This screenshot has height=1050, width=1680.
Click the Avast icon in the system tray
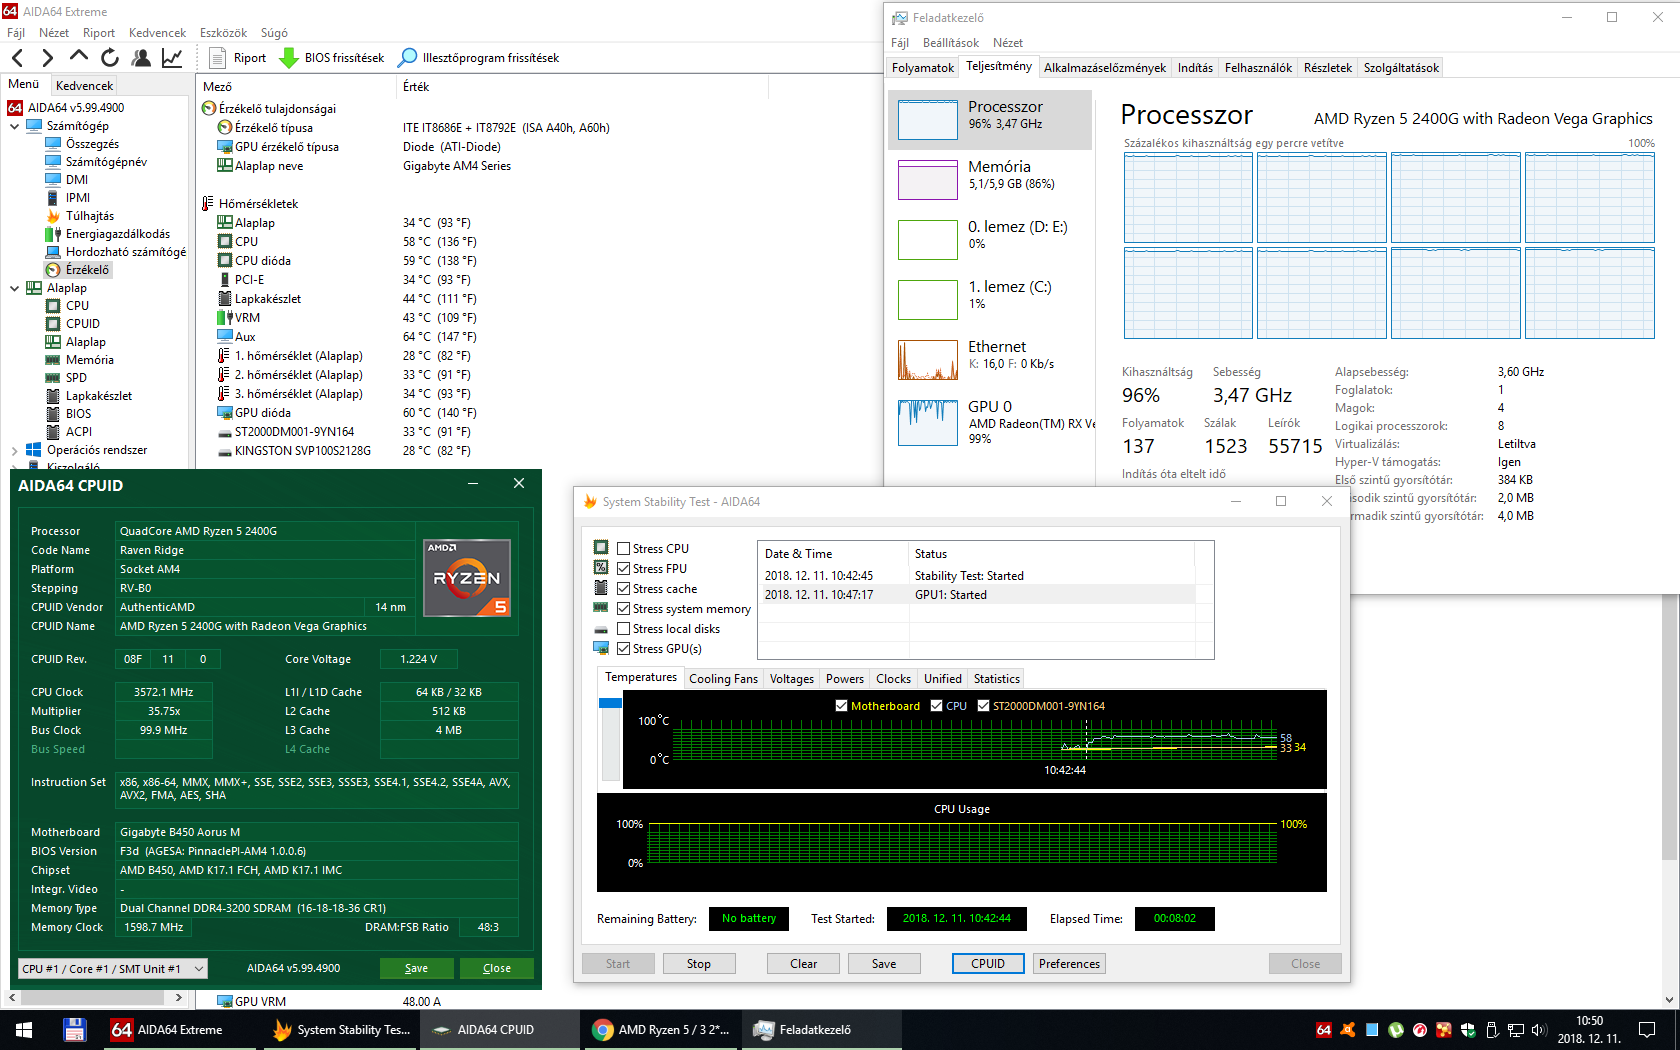tap(1348, 1030)
